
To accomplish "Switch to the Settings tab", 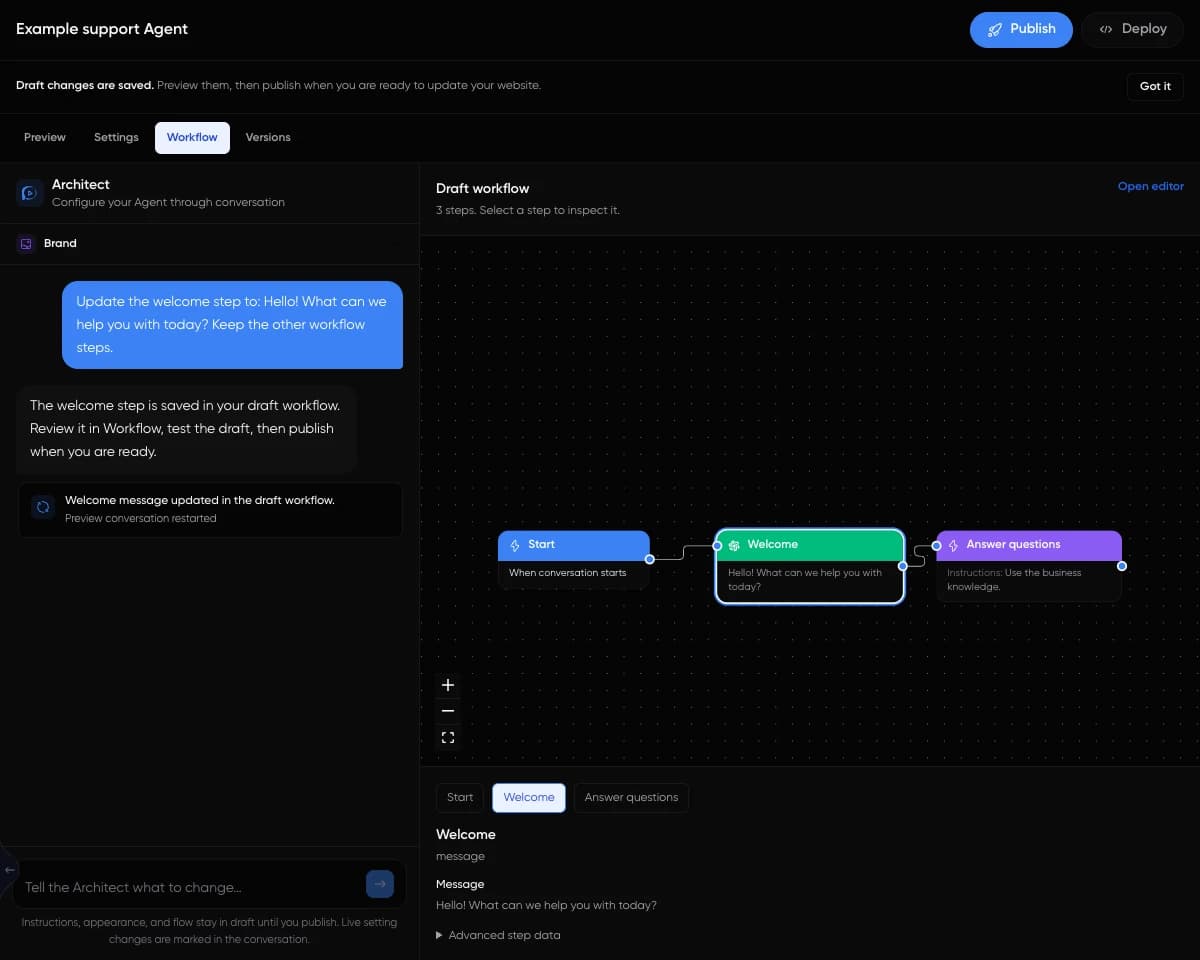I will point(116,137).
